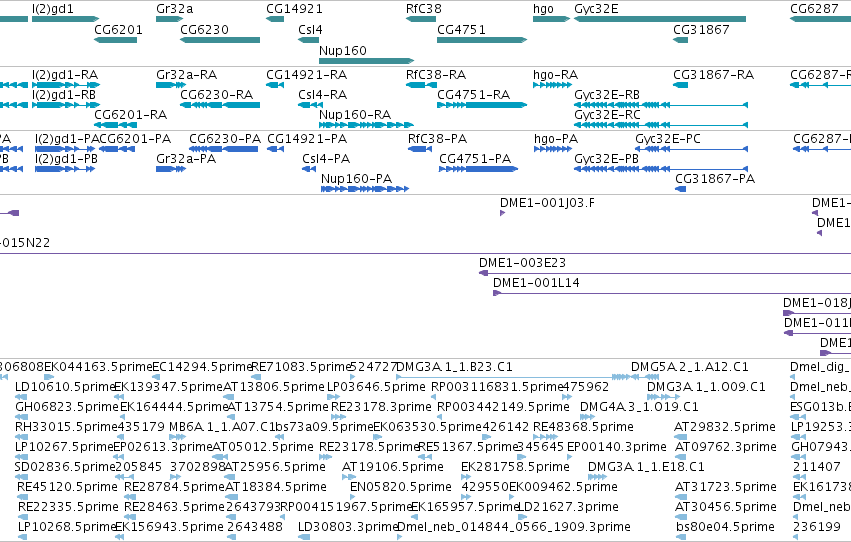Screen dimensions: 851x542
Task: Click the l(2)gd1 gene arrow glyph
Action: (65, 19)
